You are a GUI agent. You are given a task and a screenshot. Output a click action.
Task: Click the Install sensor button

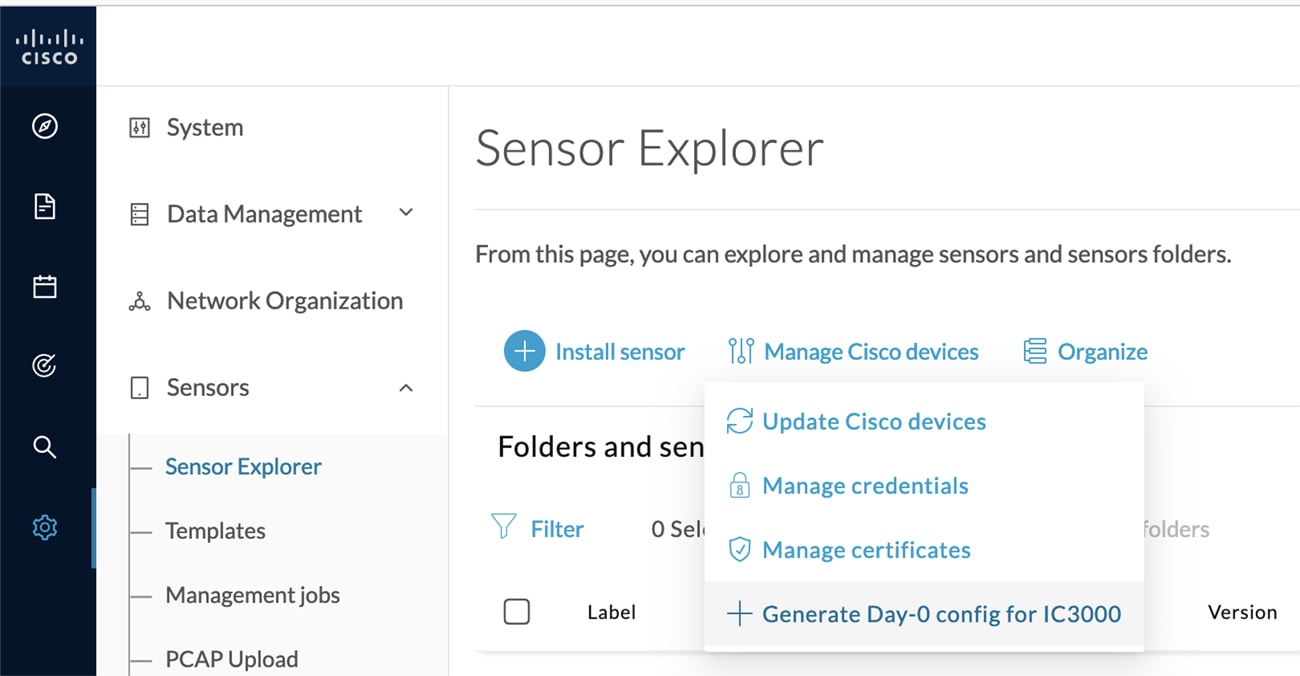[x=596, y=351]
